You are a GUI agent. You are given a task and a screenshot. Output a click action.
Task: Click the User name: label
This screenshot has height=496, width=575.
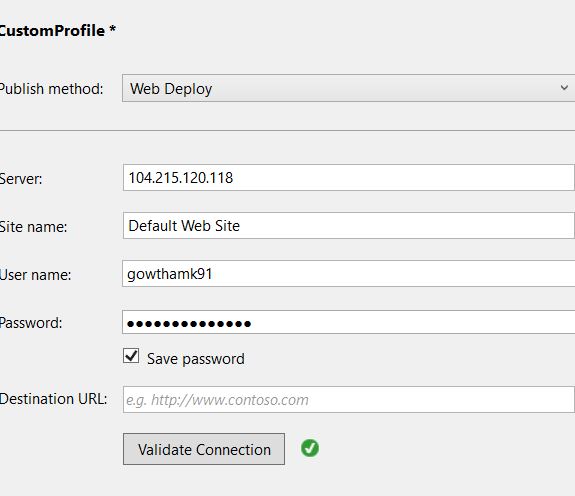[x=35, y=275]
